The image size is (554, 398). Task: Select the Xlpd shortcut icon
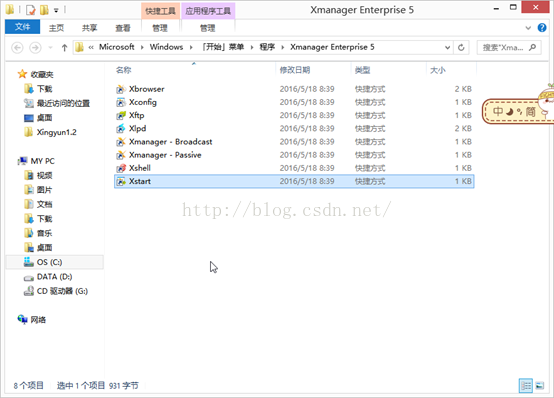point(121,128)
